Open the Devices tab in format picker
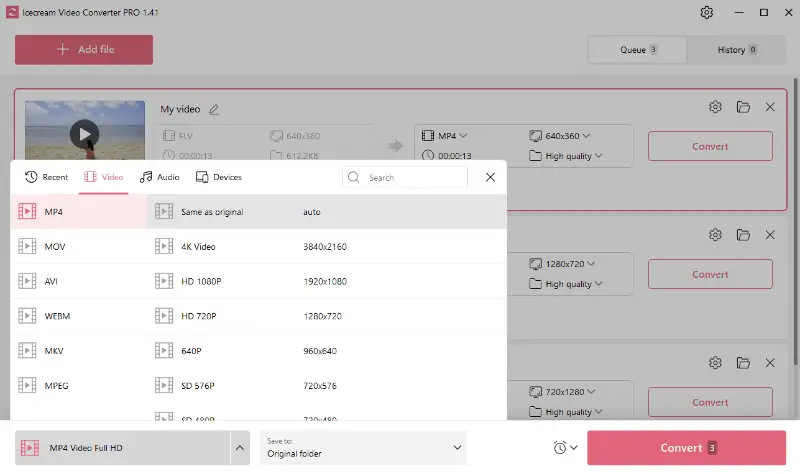800x474 pixels. point(219,177)
